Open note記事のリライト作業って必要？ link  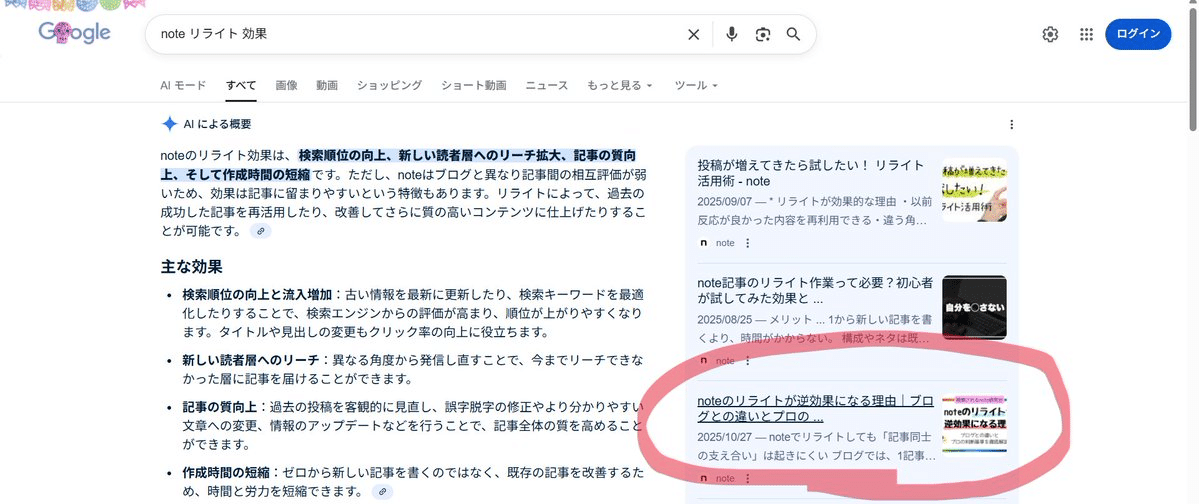pyautogui.click(x=815, y=291)
